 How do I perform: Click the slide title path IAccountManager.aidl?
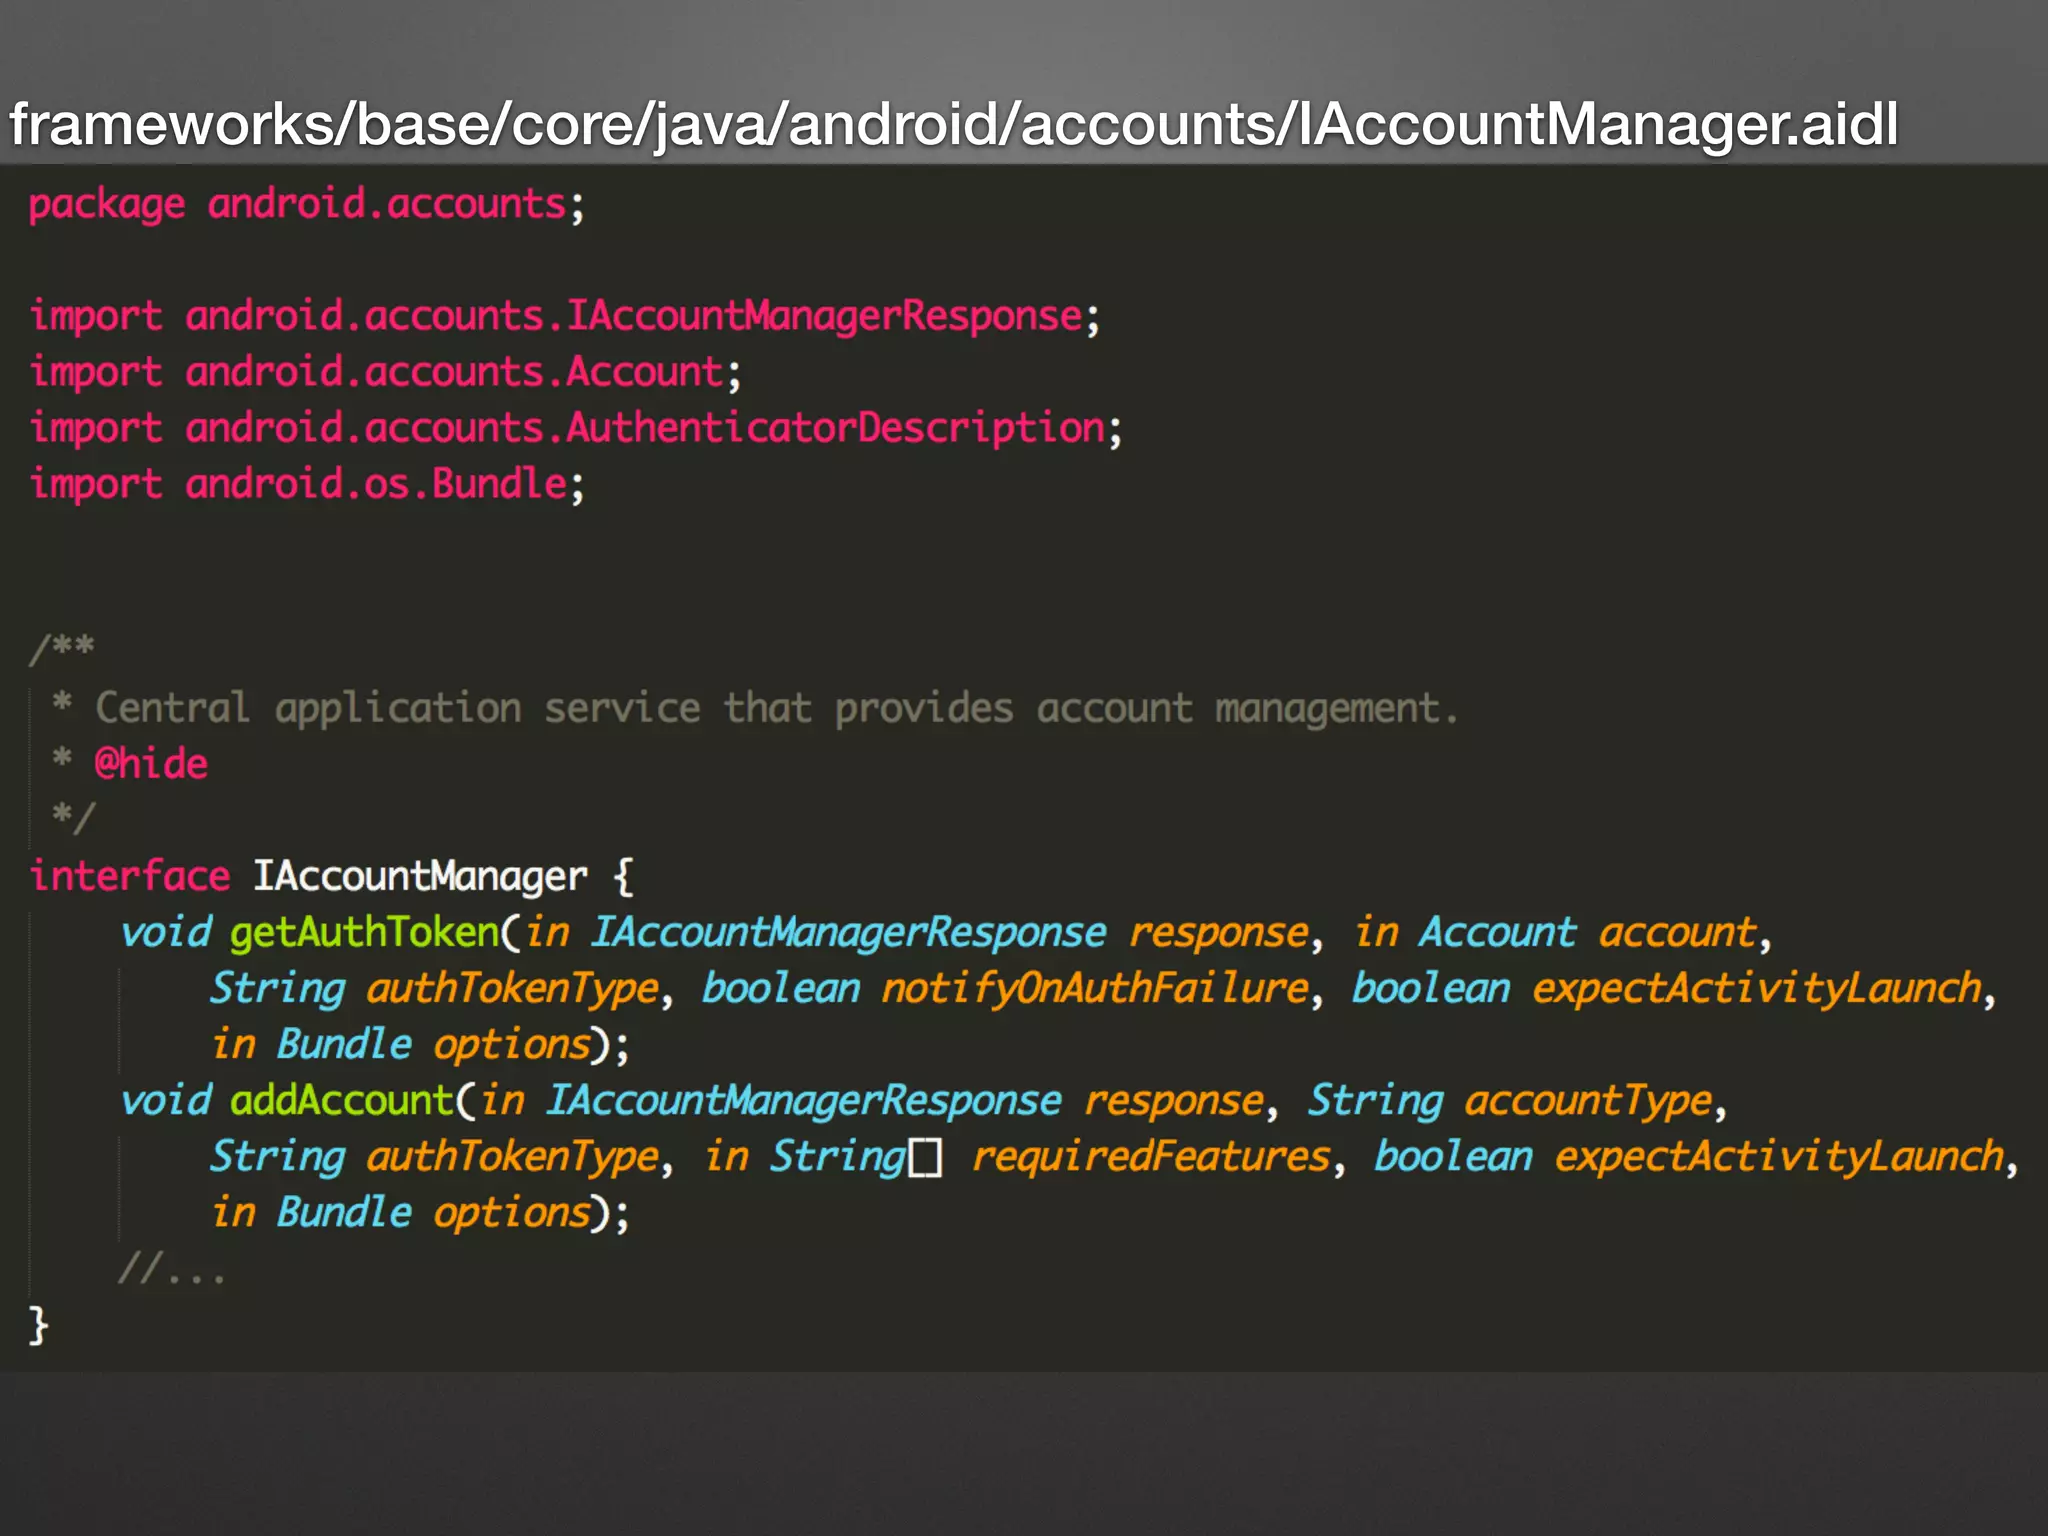coord(953,125)
